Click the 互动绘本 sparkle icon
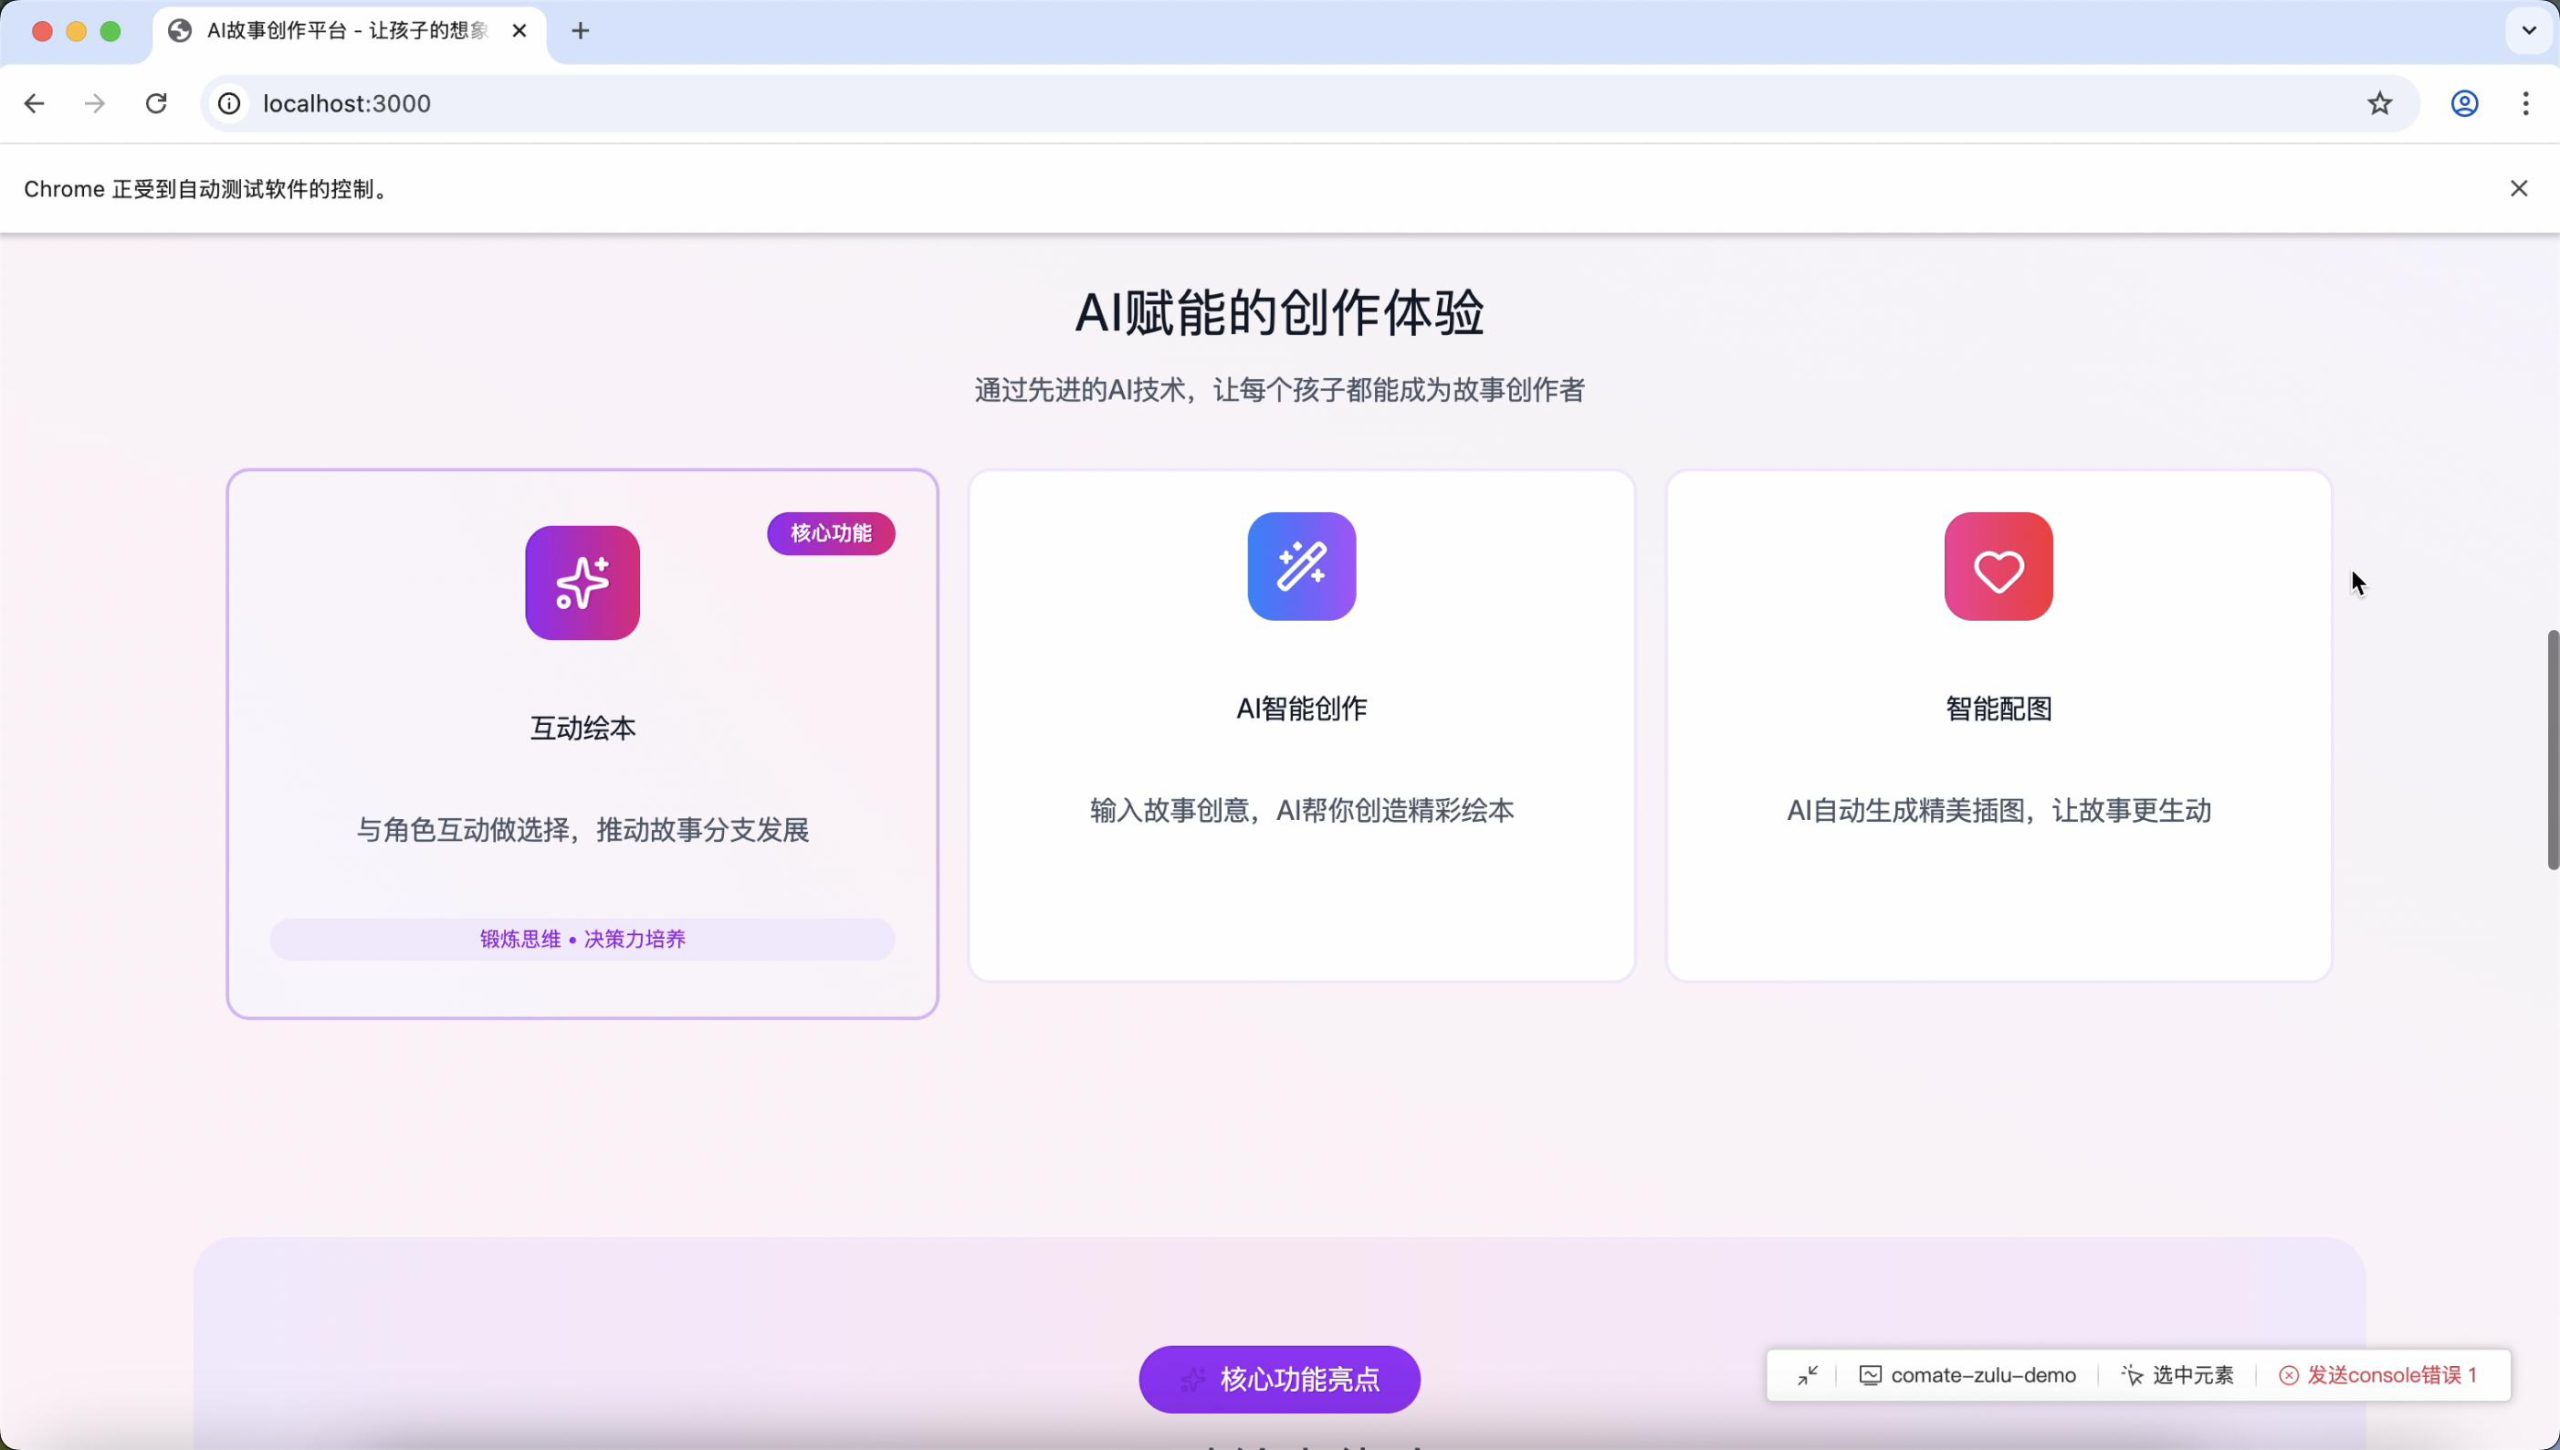Screen dimensions: 2560x1450 pos(582,583)
